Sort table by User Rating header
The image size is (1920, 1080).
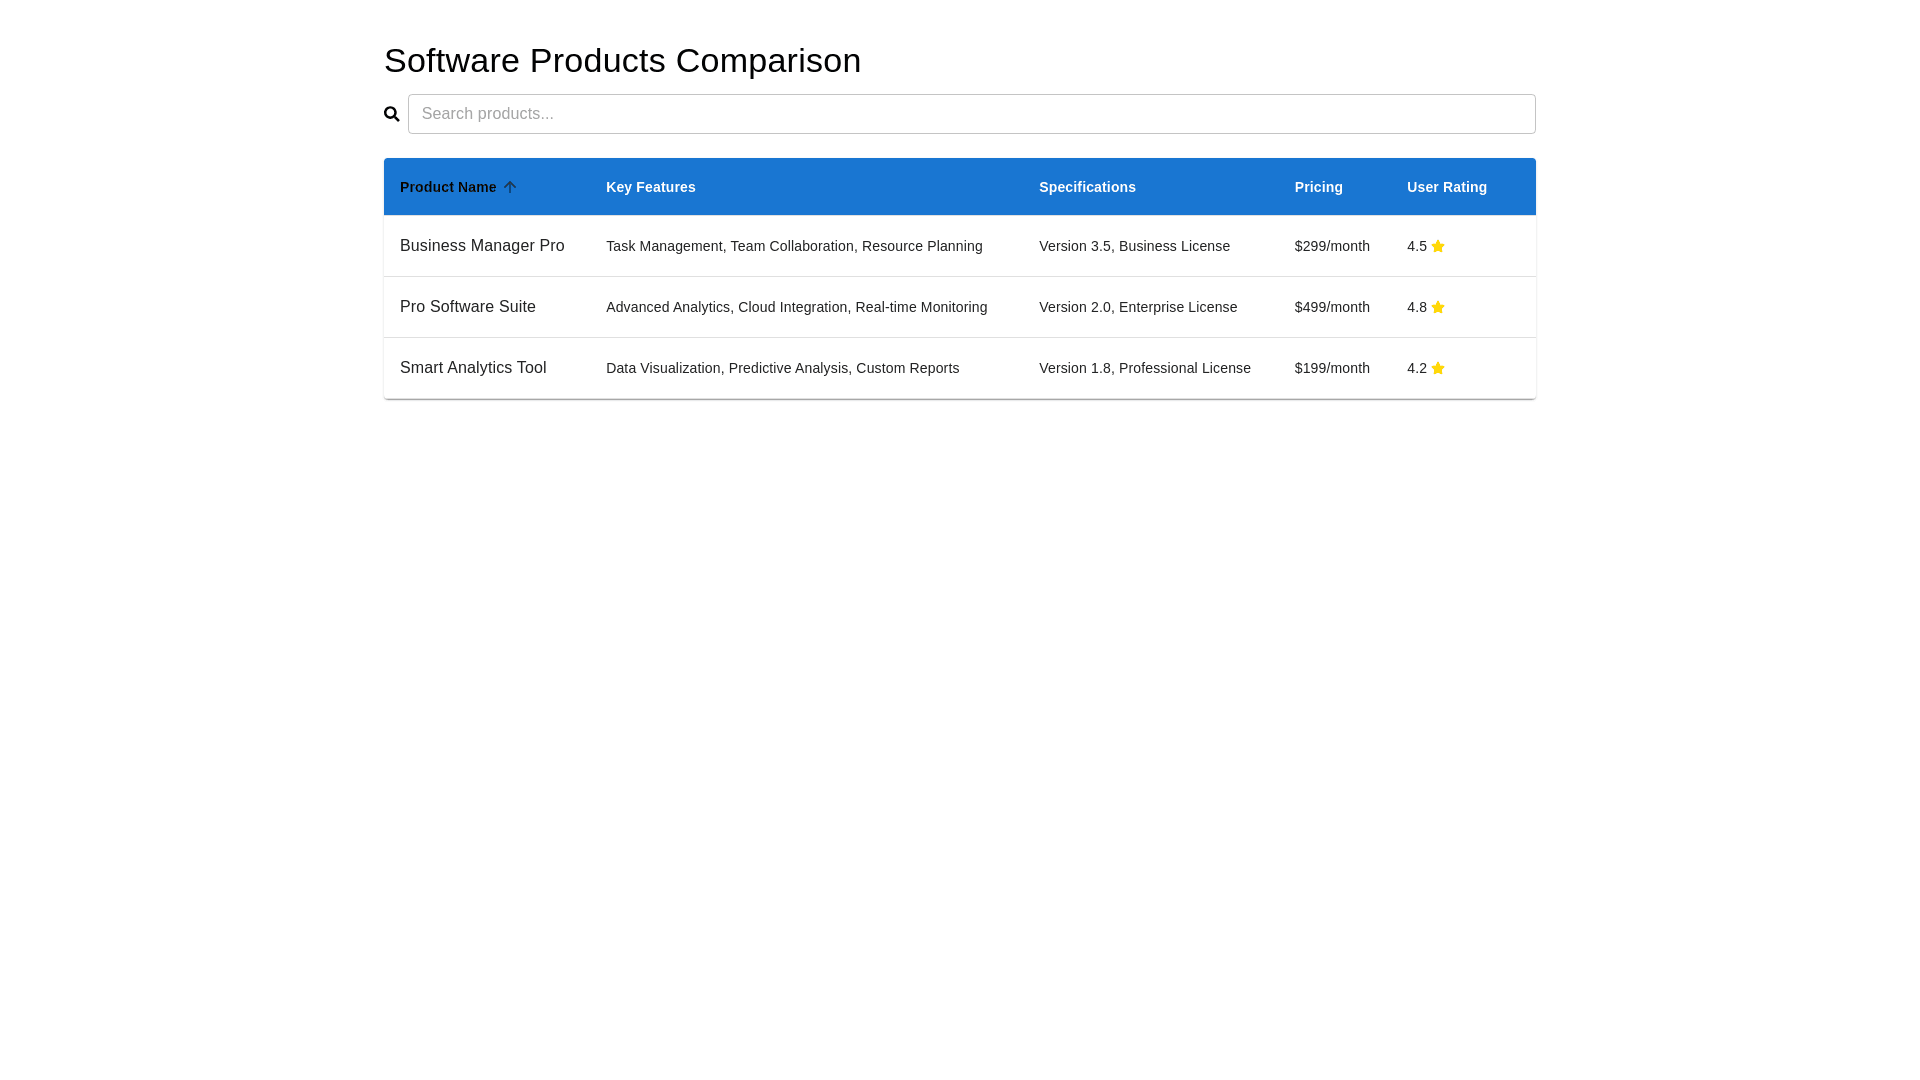[x=1446, y=187]
